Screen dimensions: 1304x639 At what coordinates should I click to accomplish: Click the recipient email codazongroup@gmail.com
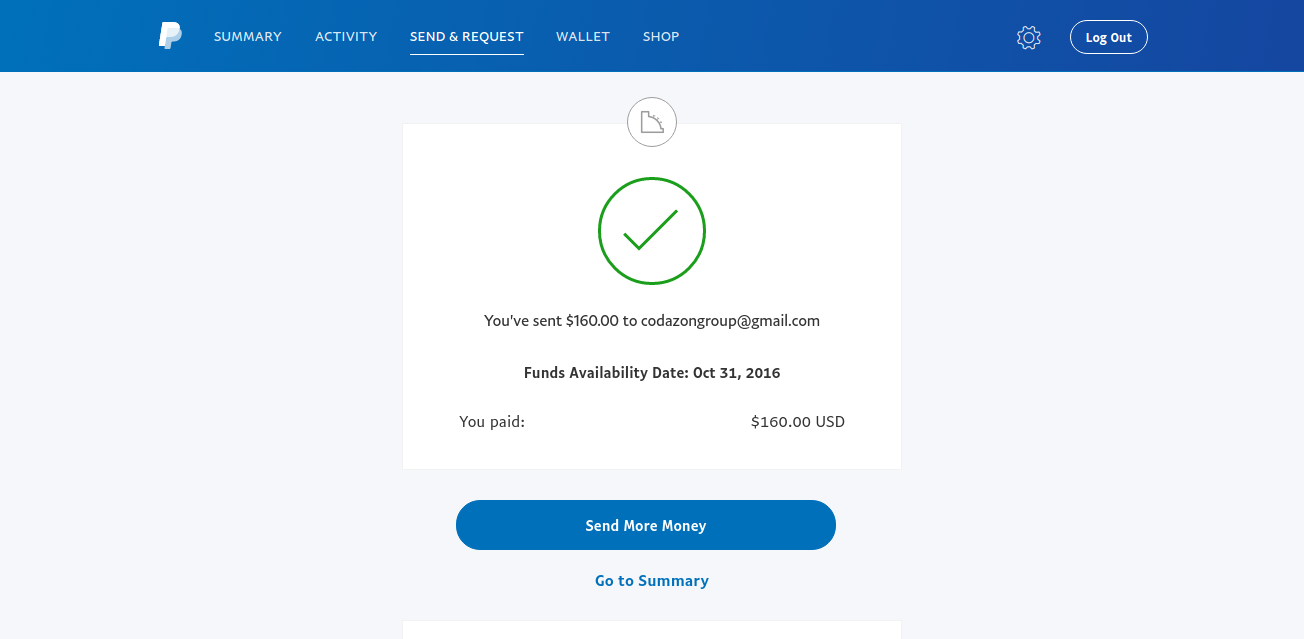click(x=731, y=321)
